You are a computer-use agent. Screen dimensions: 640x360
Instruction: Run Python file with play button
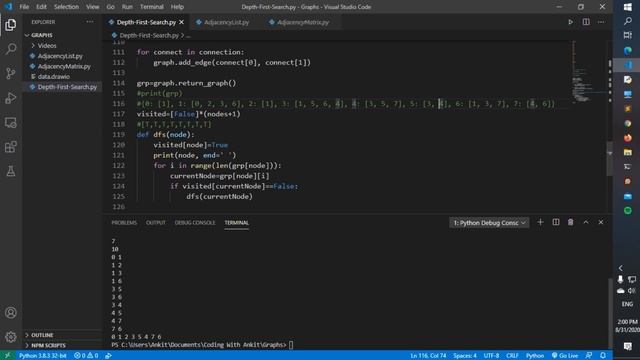(x=570, y=22)
